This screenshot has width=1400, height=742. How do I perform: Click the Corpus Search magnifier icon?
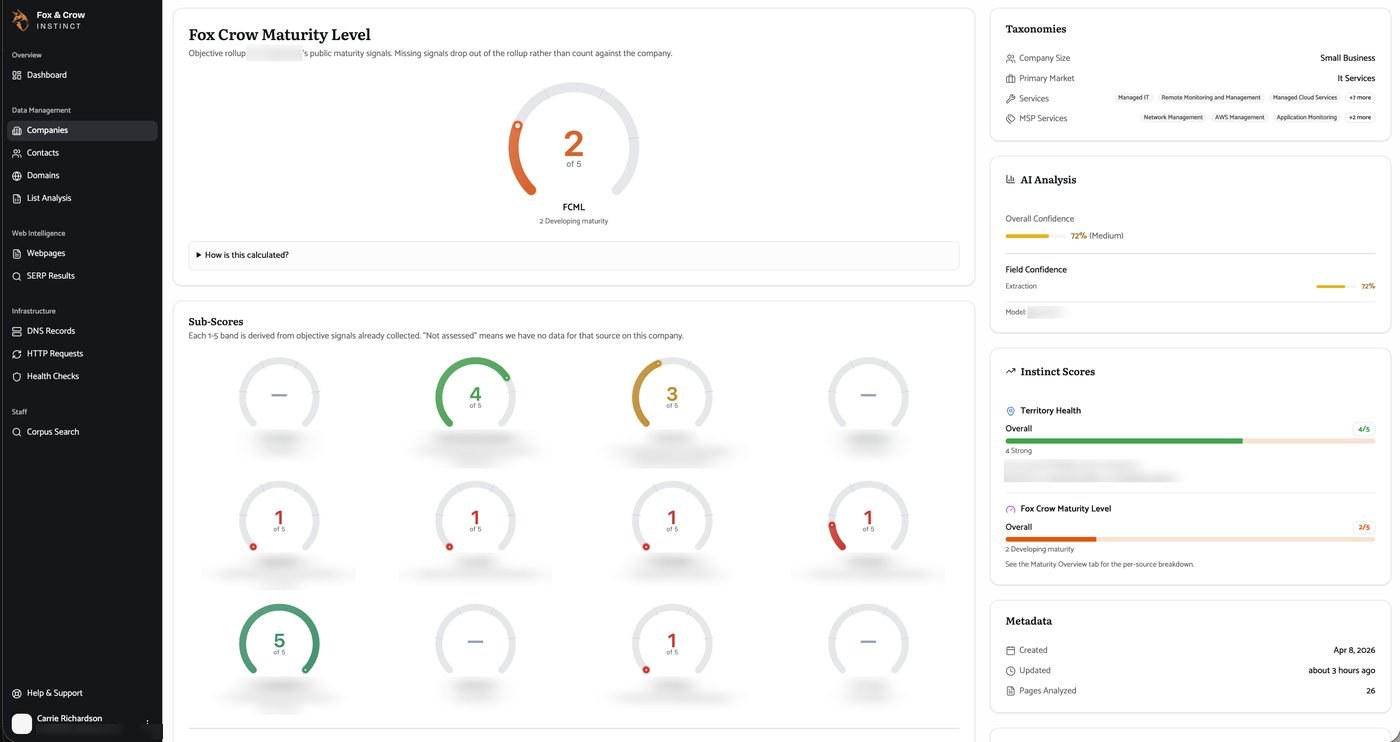(x=17, y=432)
